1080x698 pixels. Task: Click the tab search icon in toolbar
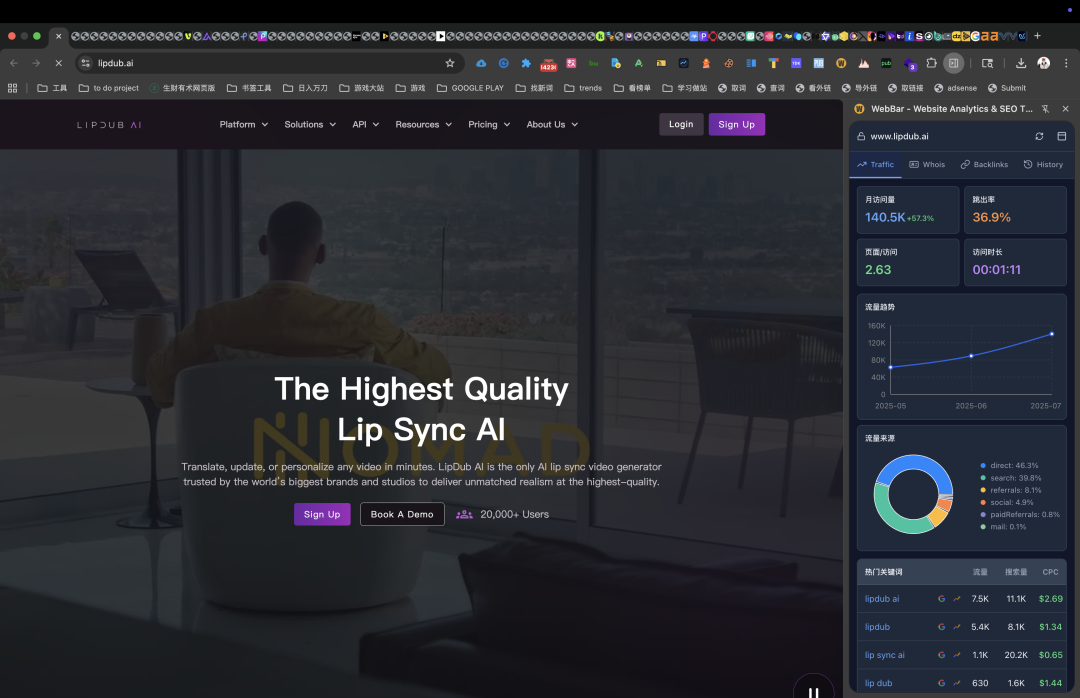coord(987,63)
